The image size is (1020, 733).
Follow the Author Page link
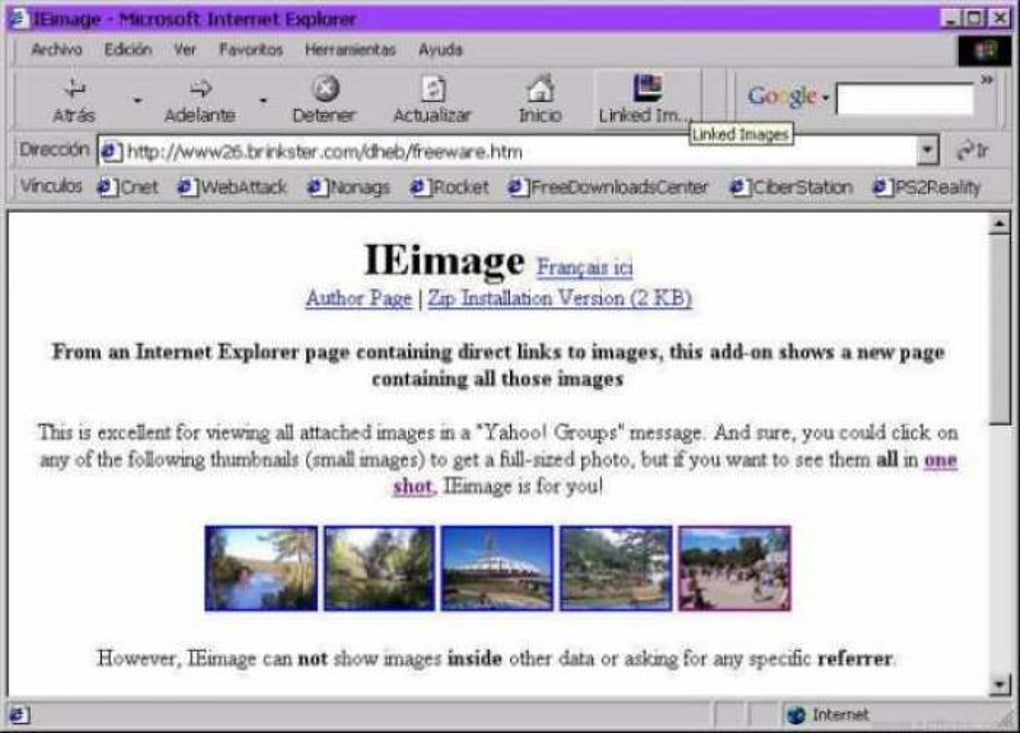pos(358,299)
